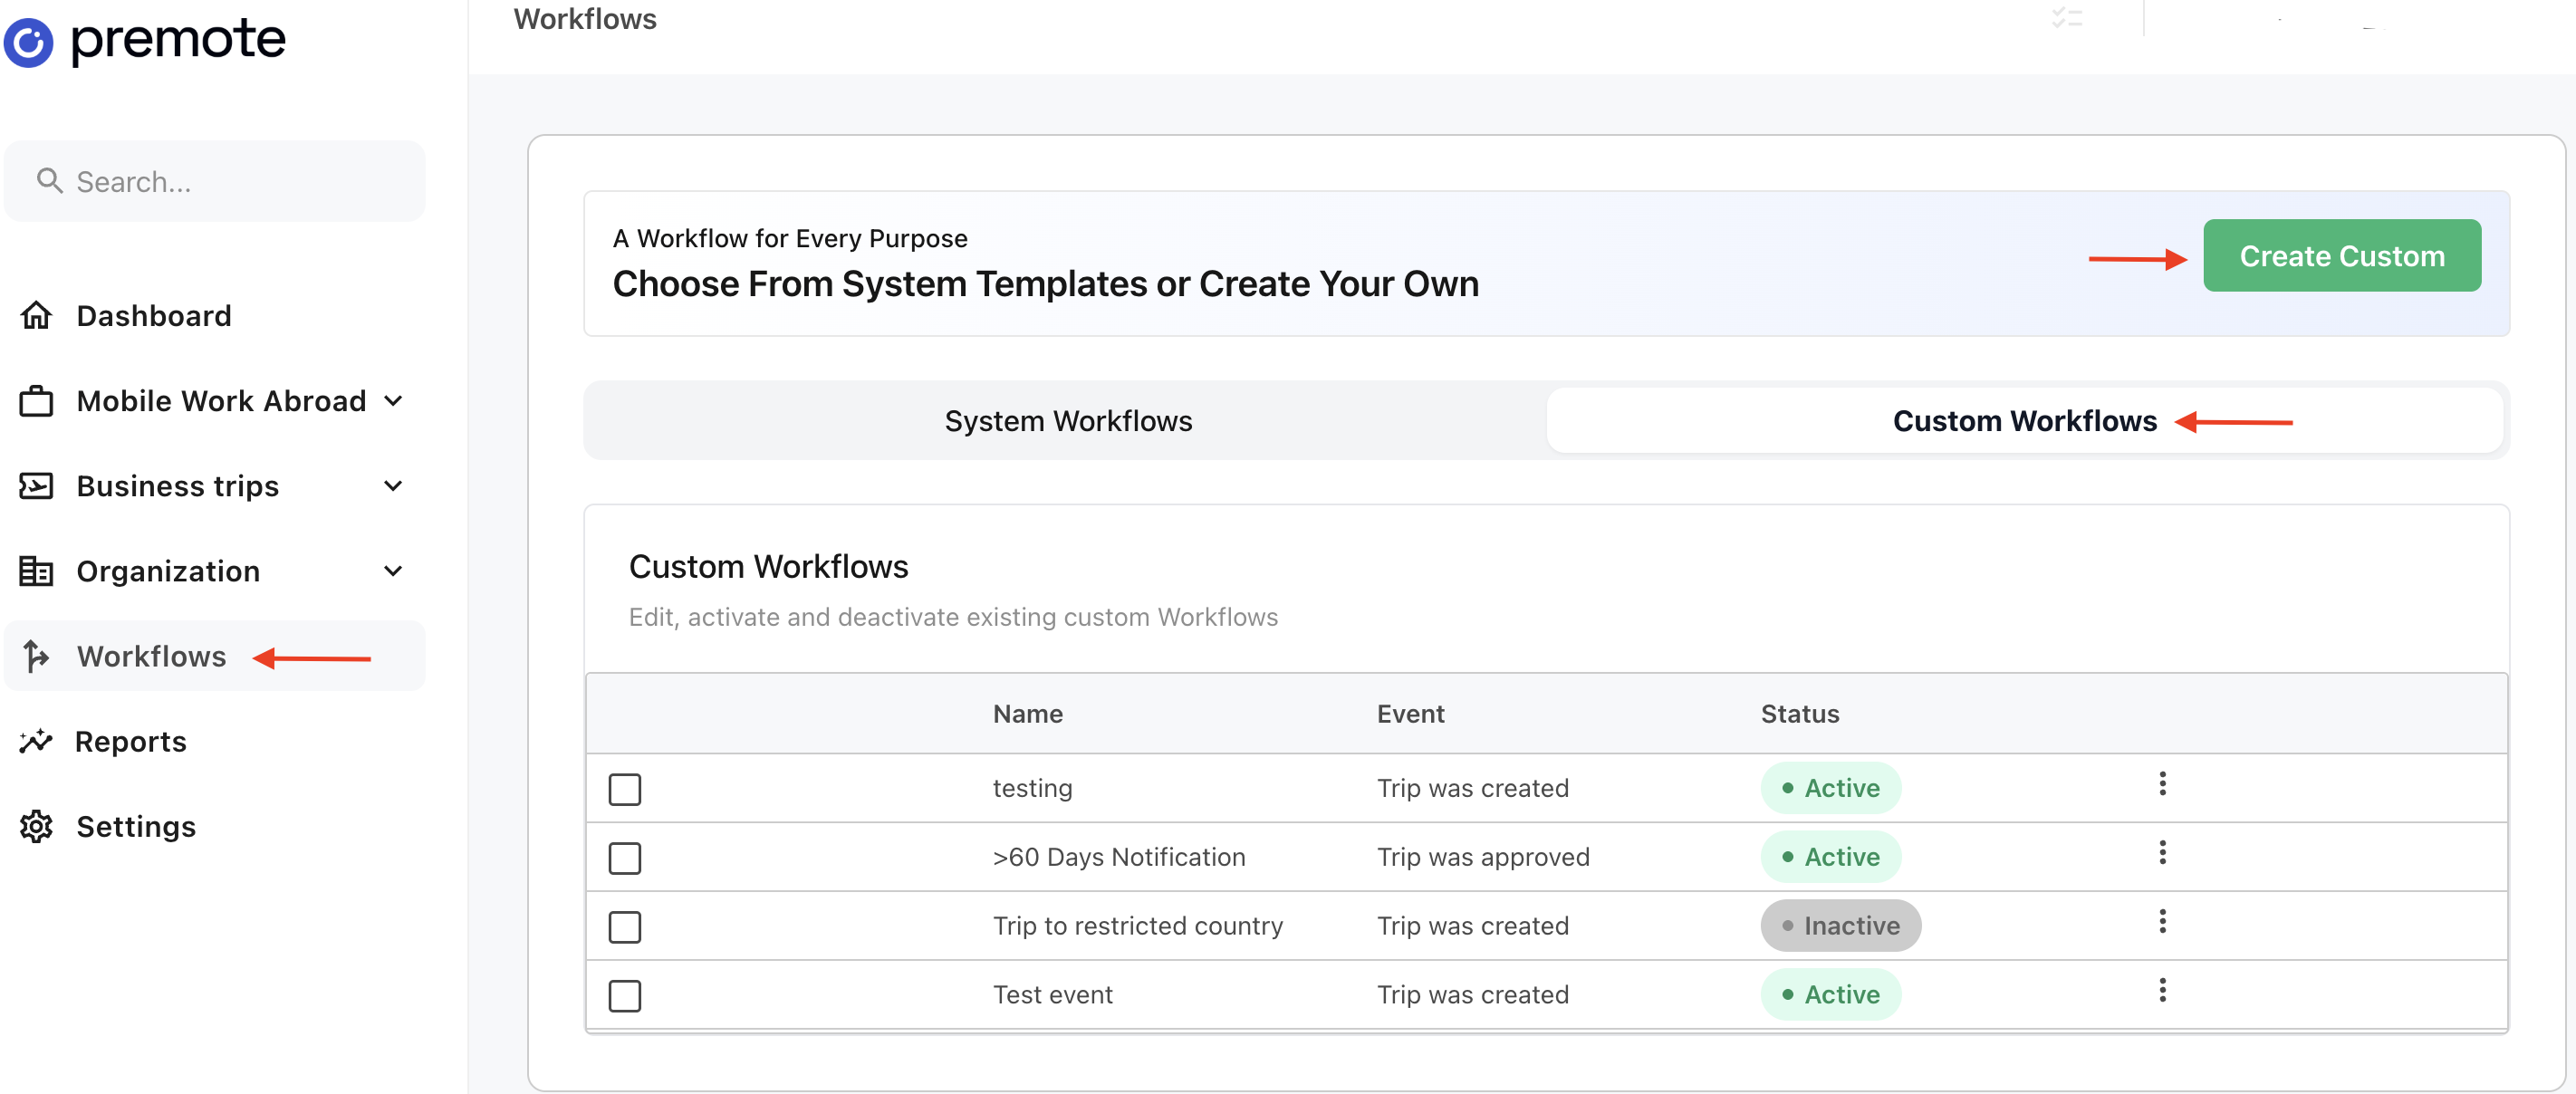This screenshot has width=2576, height=1094.
Task: Tick the Test event workflow checkbox
Action: [625, 996]
